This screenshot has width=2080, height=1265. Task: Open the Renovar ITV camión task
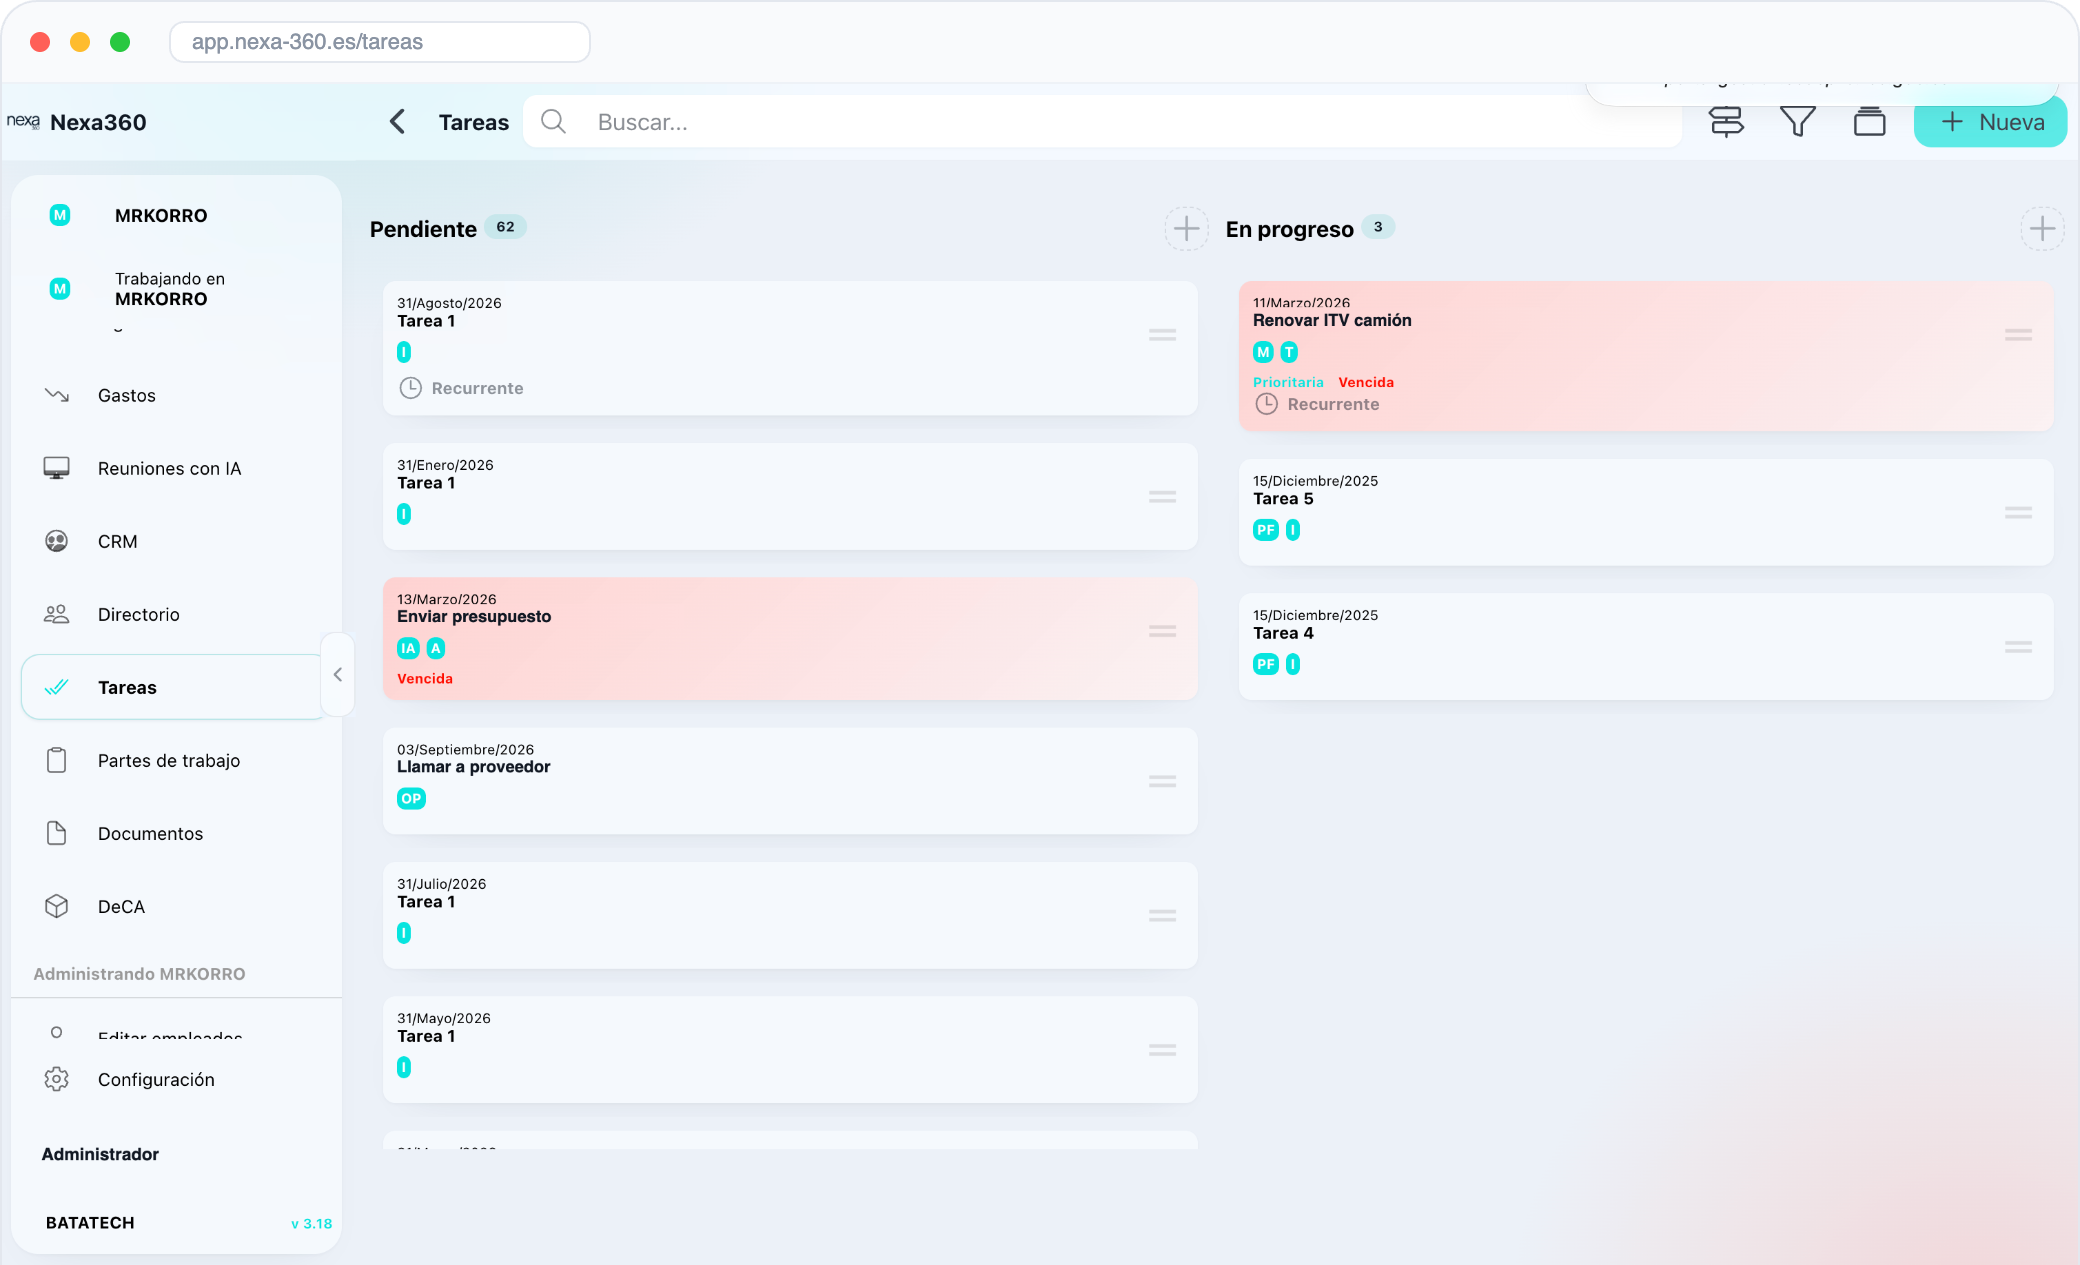[x=1646, y=356]
